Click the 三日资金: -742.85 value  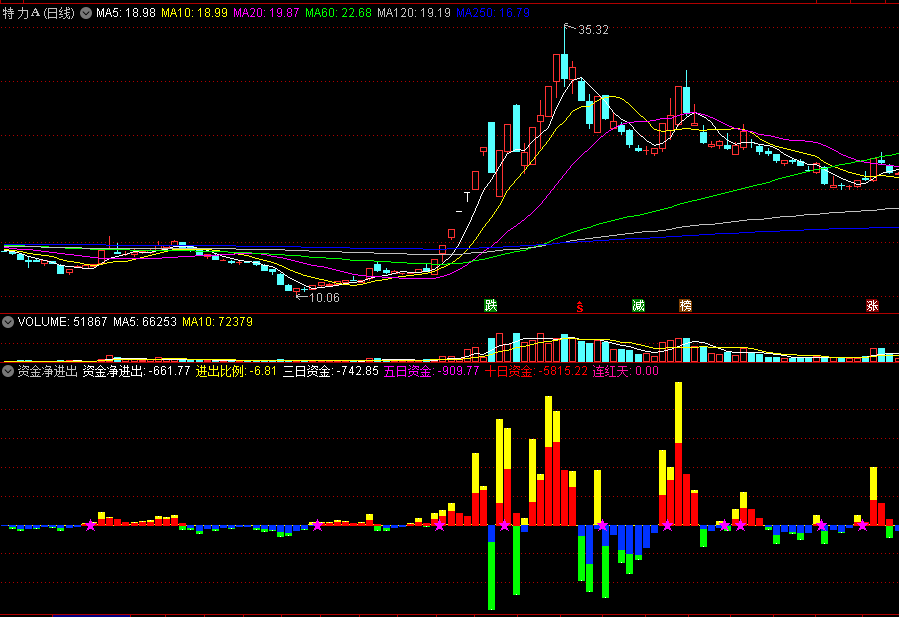pyautogui.click(x=331, y=371)
